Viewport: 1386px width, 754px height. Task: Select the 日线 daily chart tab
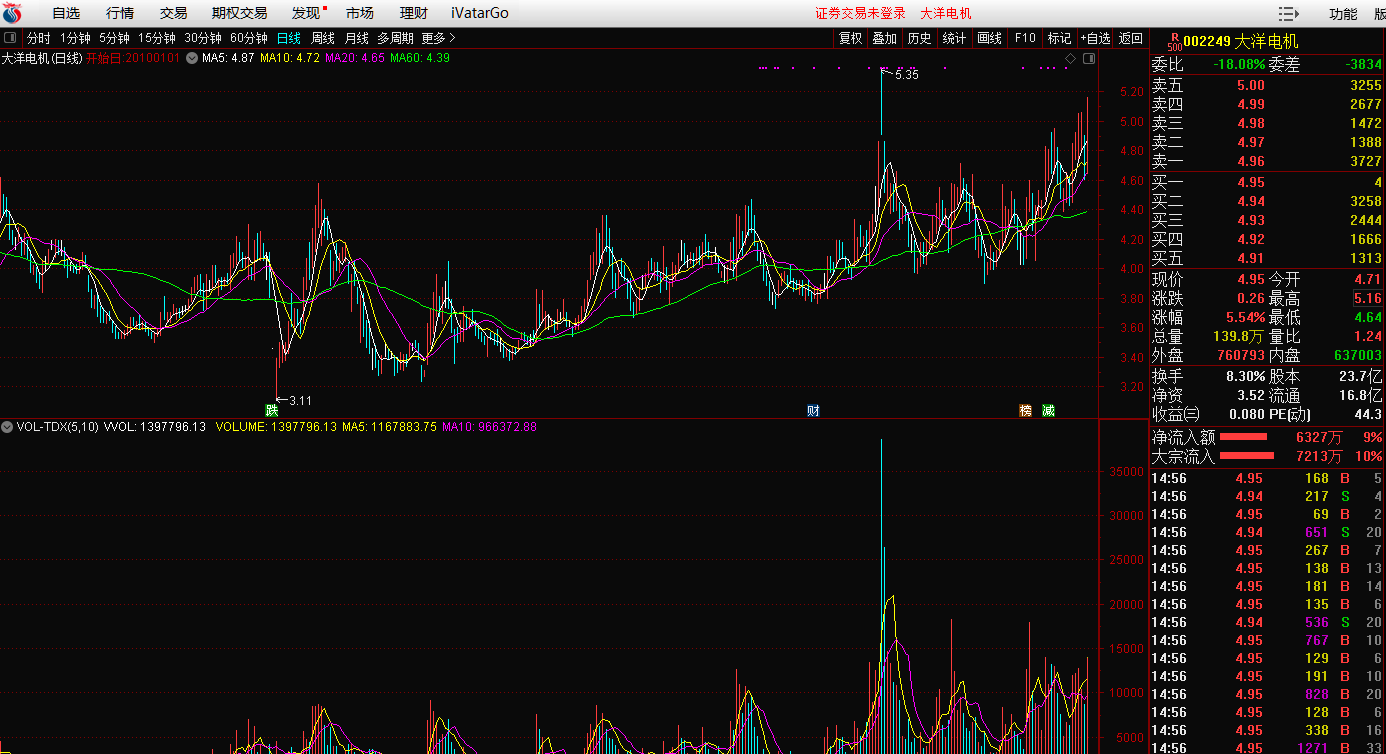click(x=289, y=38)
